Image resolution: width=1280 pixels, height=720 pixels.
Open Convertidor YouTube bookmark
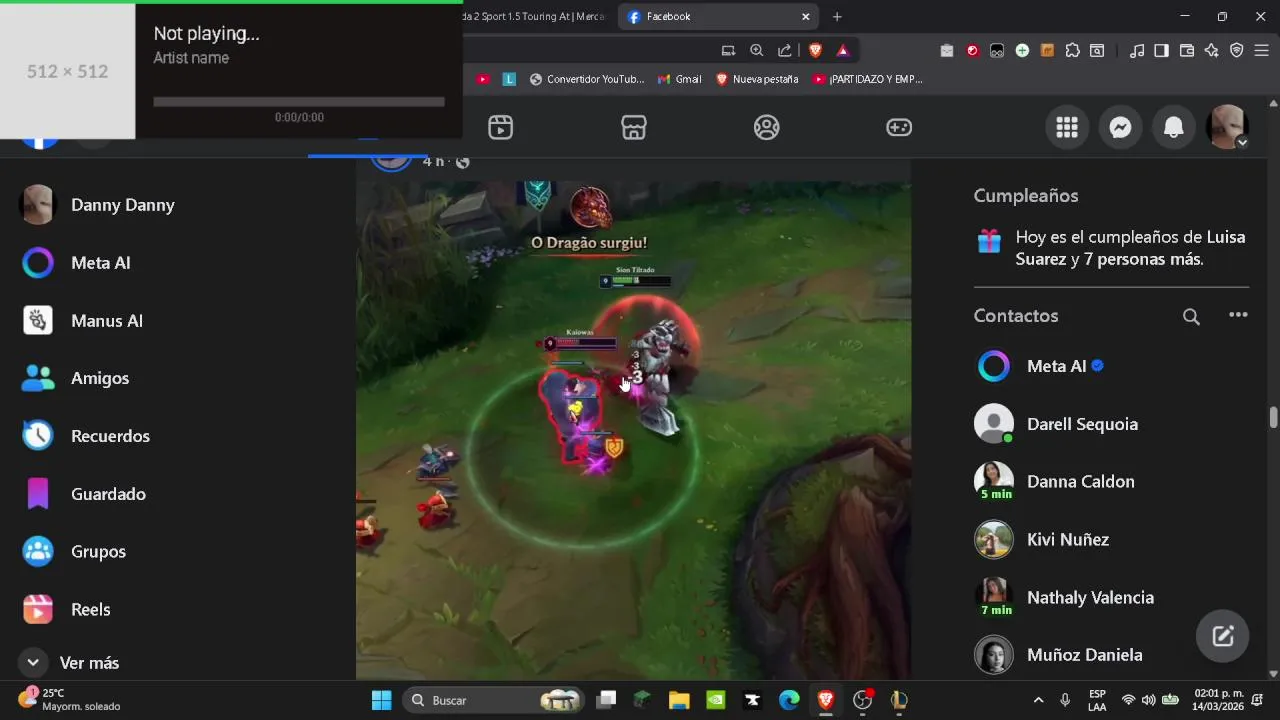pos(587,79)
